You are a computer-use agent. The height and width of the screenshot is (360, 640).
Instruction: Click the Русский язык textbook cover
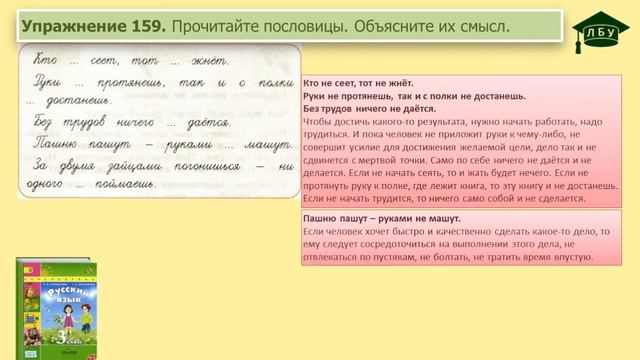(x=56, y=309)
